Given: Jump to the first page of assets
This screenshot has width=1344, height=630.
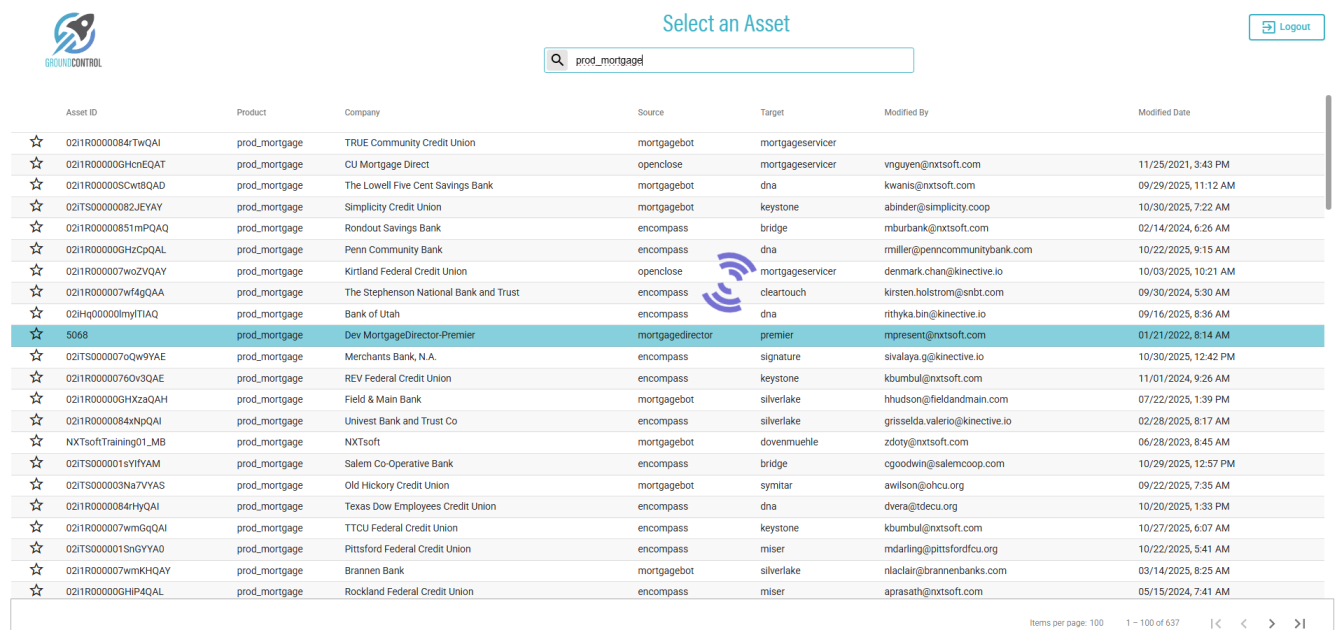Looking at the screenshot, I should 1216,623.
